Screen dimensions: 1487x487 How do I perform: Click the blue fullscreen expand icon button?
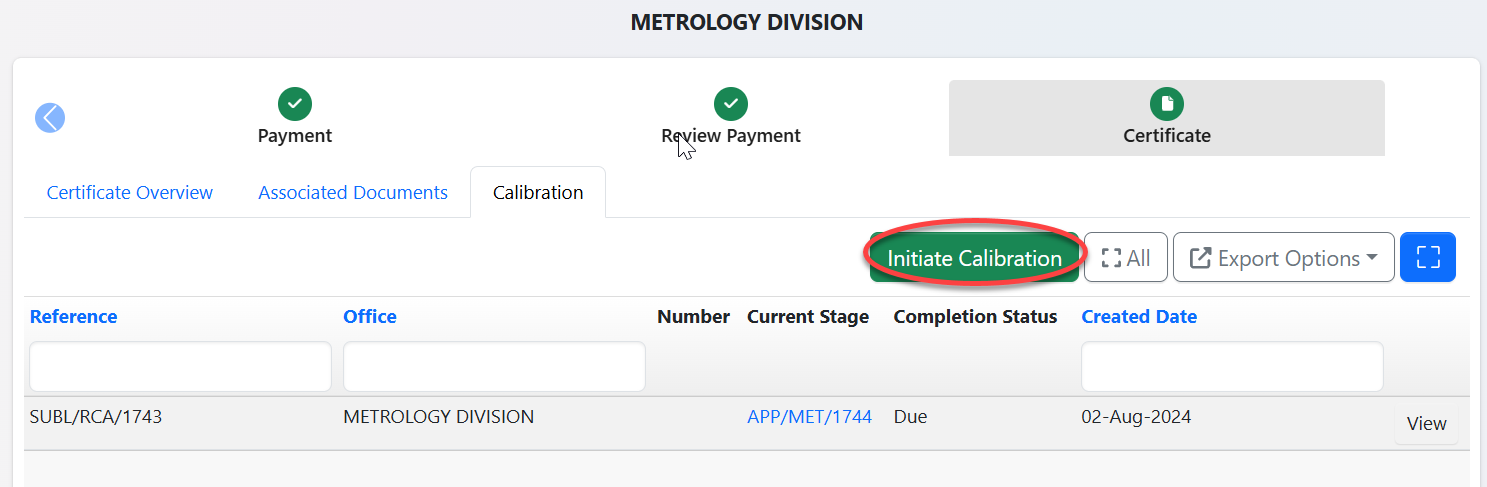coord(1427,258)
